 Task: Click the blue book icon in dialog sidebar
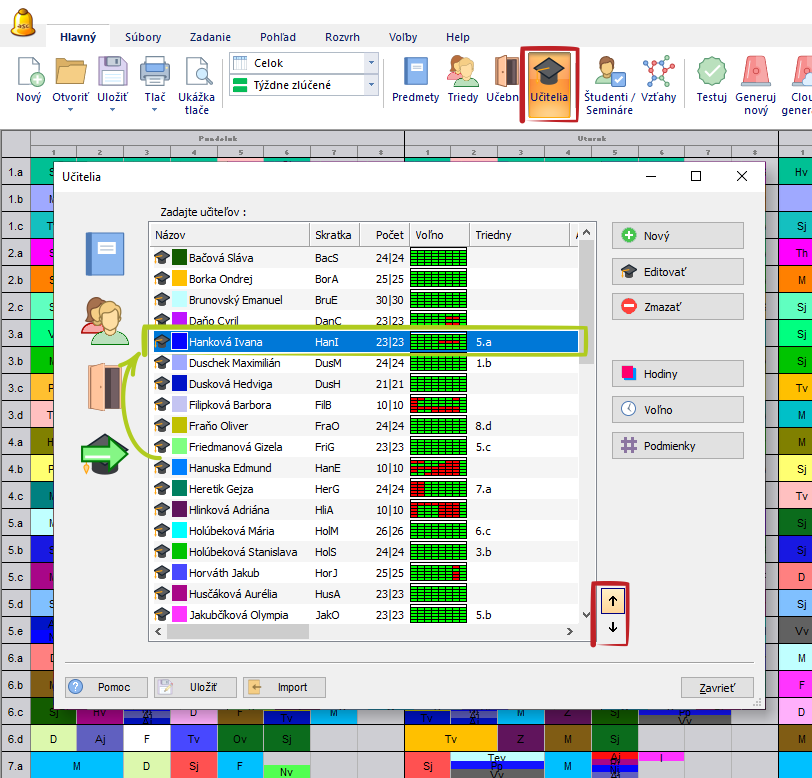(105, 253)
